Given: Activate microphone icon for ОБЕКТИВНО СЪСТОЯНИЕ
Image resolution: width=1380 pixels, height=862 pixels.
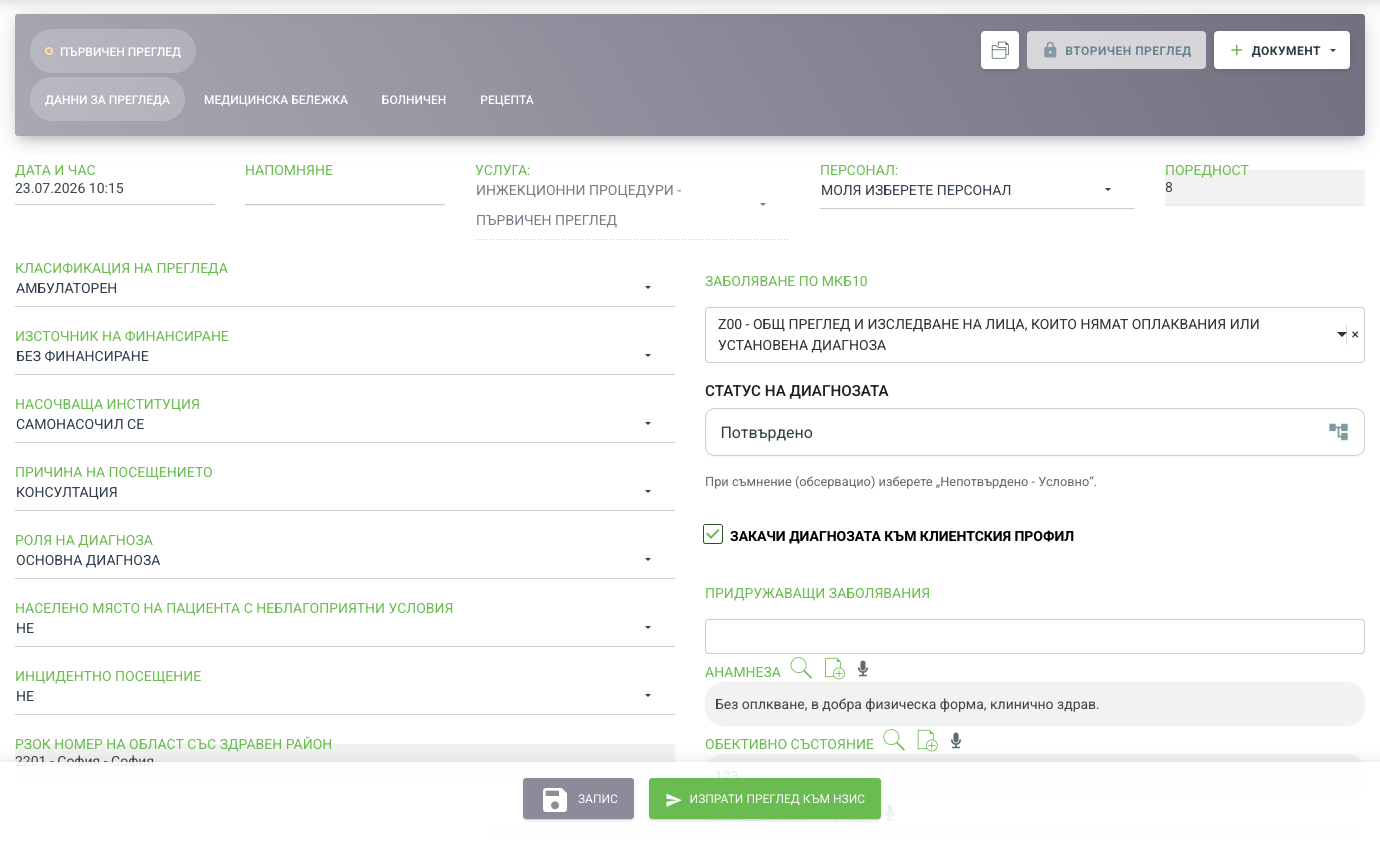Looking at the screenshot, I should point(956,741).
